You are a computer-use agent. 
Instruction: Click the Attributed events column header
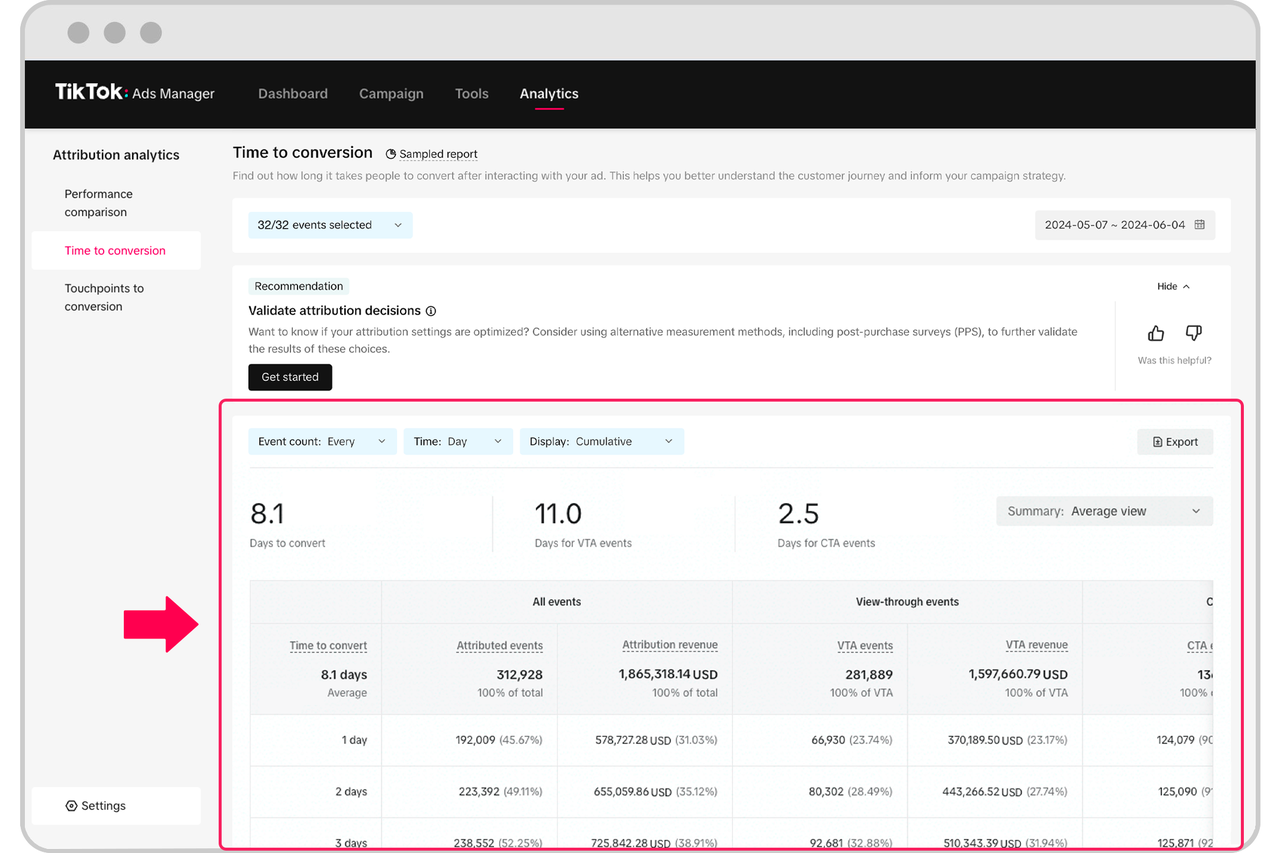pyautogui.click(x=500, y=646)
